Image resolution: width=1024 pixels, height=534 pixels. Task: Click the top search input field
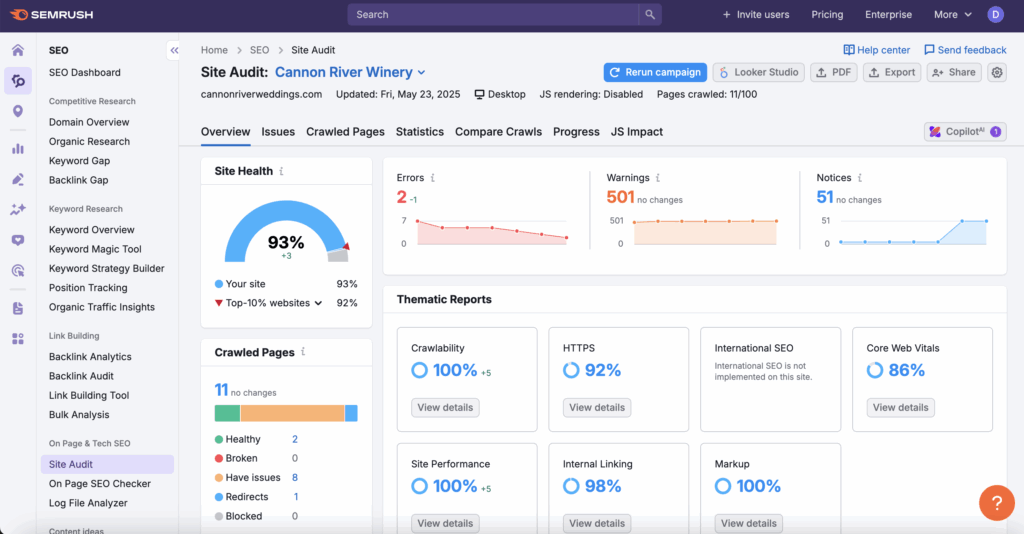click(493, 14)
